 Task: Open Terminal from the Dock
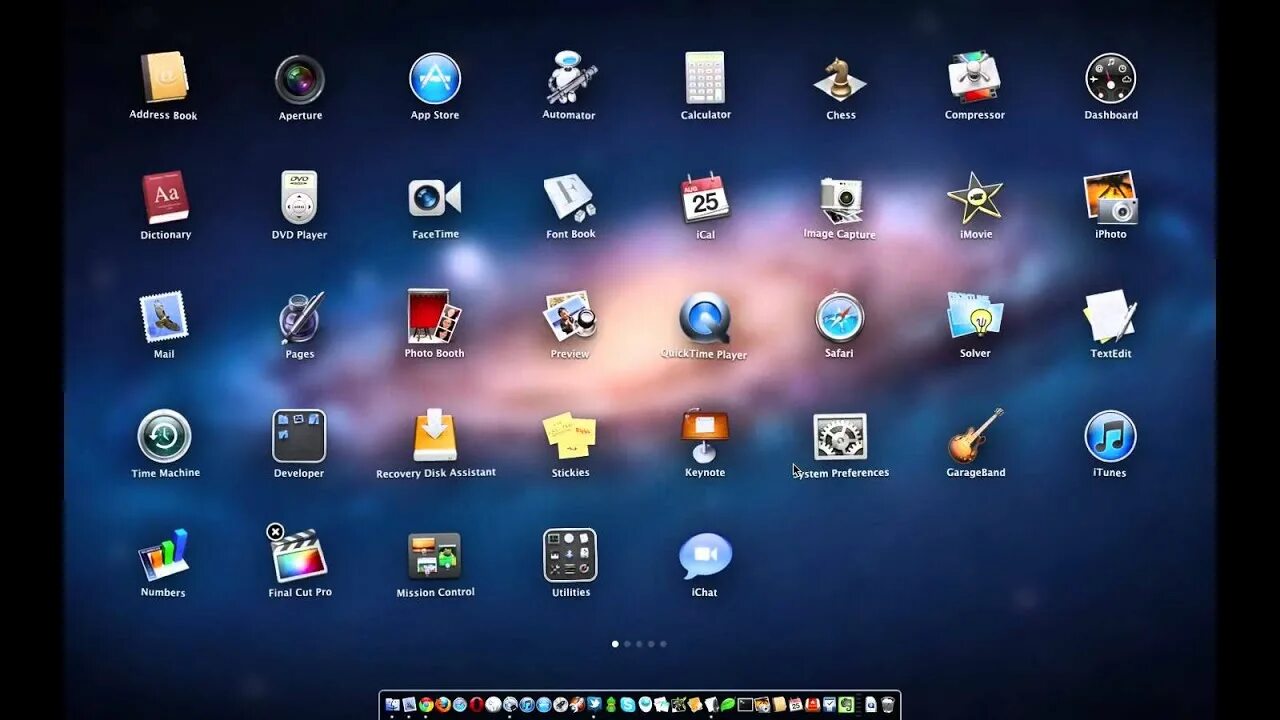745,705
